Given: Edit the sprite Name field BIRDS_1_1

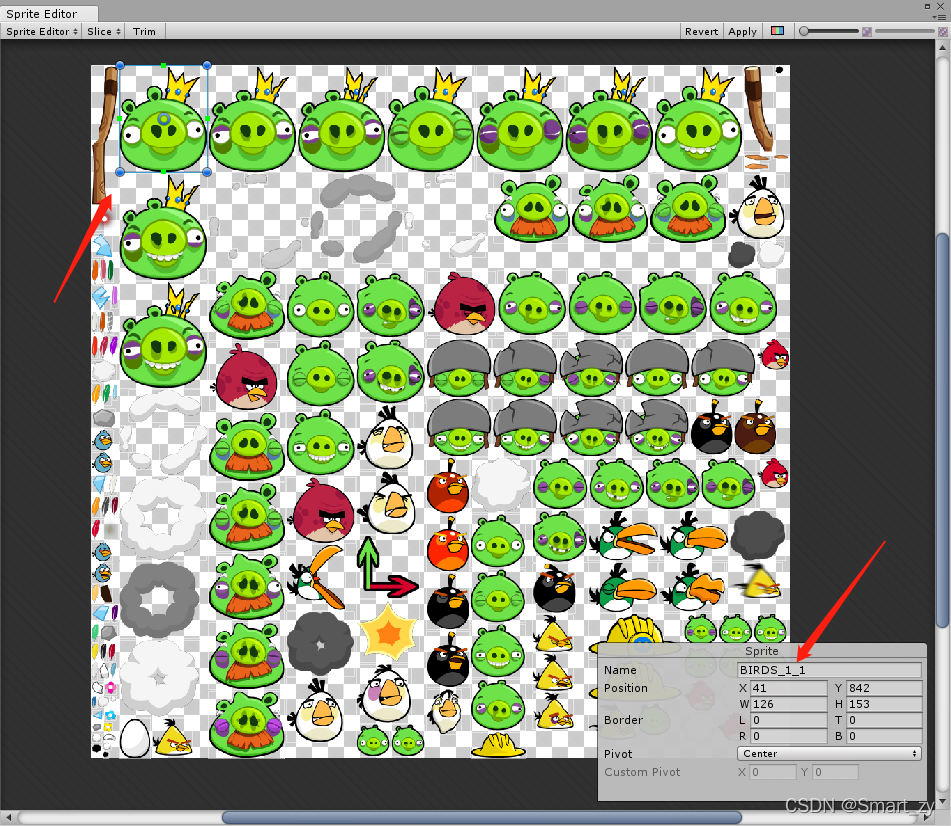Looking at the screenshot, I should [x=830, y=669].
